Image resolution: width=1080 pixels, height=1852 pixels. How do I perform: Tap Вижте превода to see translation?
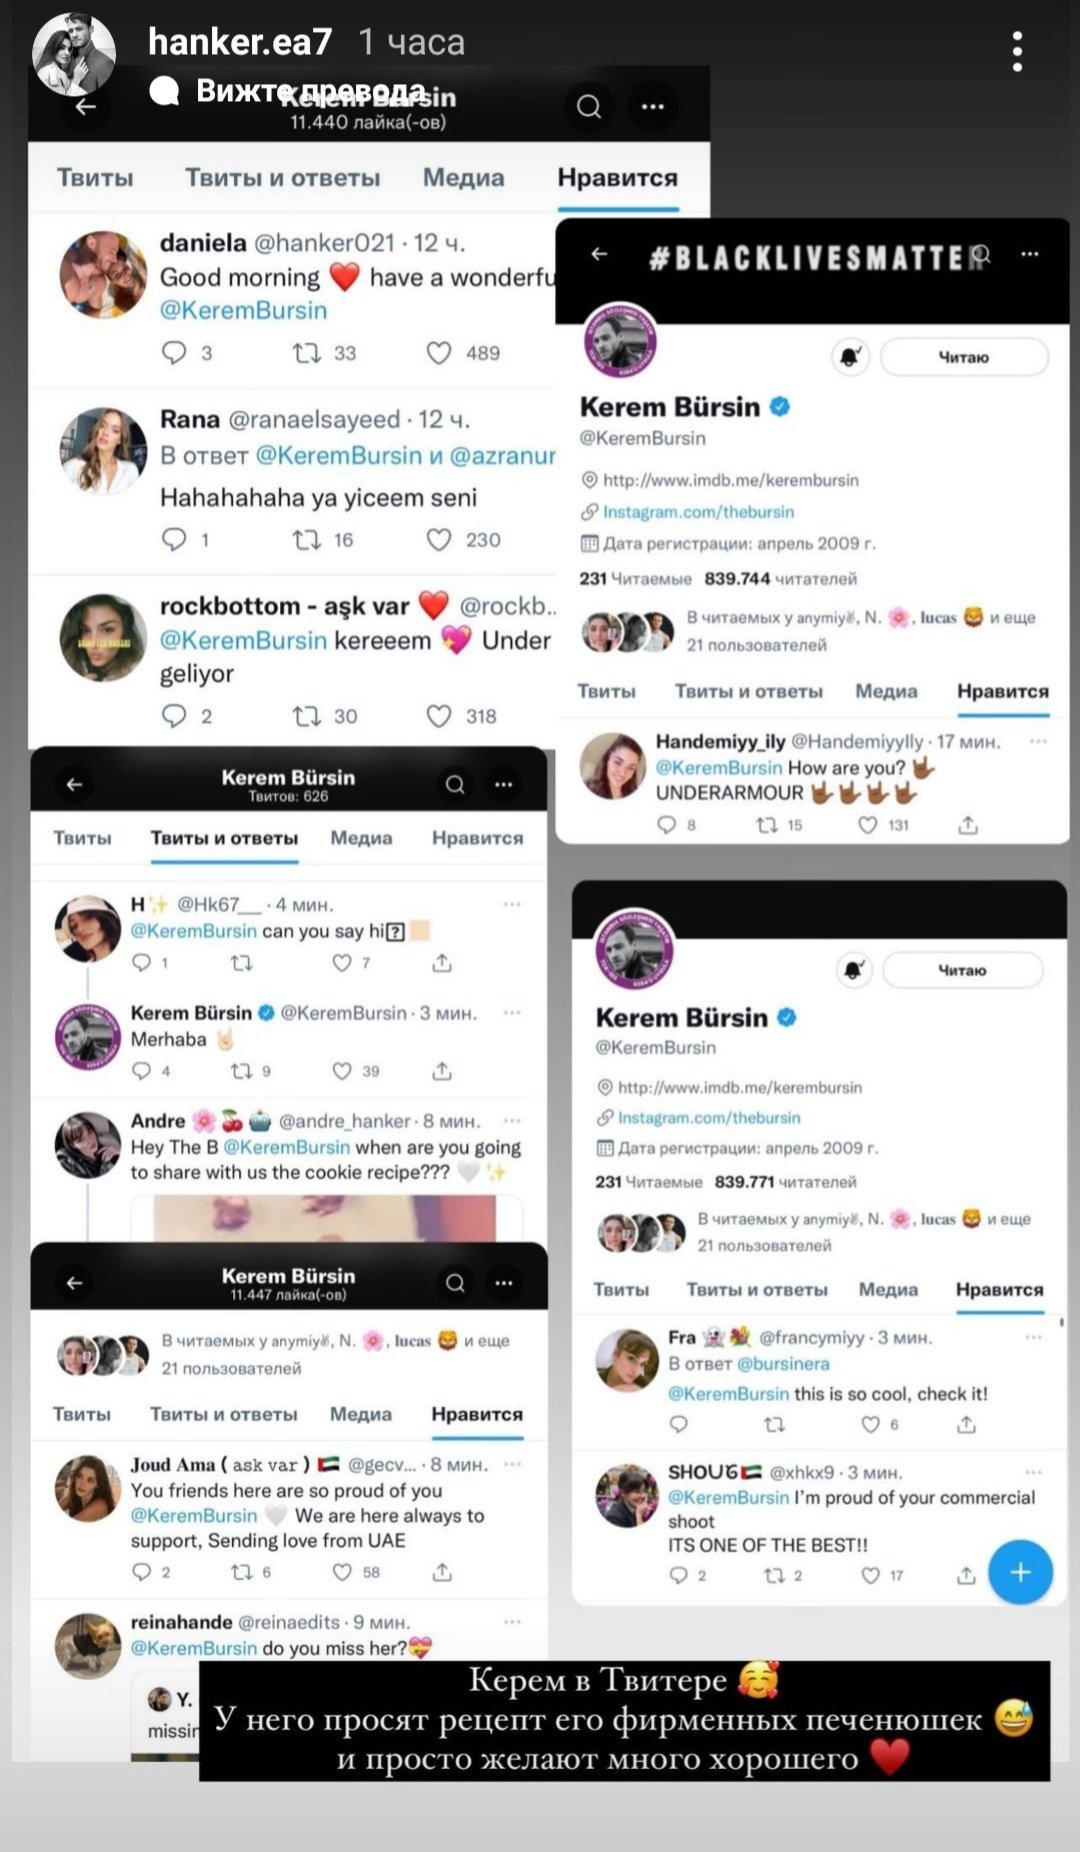(309, 91)
